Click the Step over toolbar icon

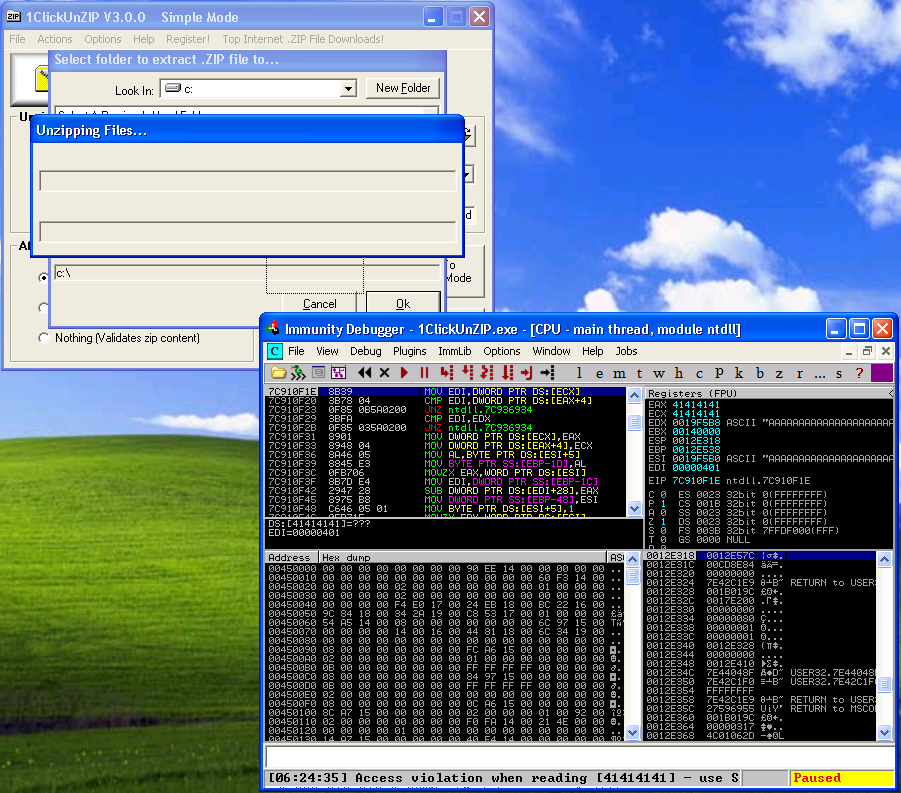467,373
